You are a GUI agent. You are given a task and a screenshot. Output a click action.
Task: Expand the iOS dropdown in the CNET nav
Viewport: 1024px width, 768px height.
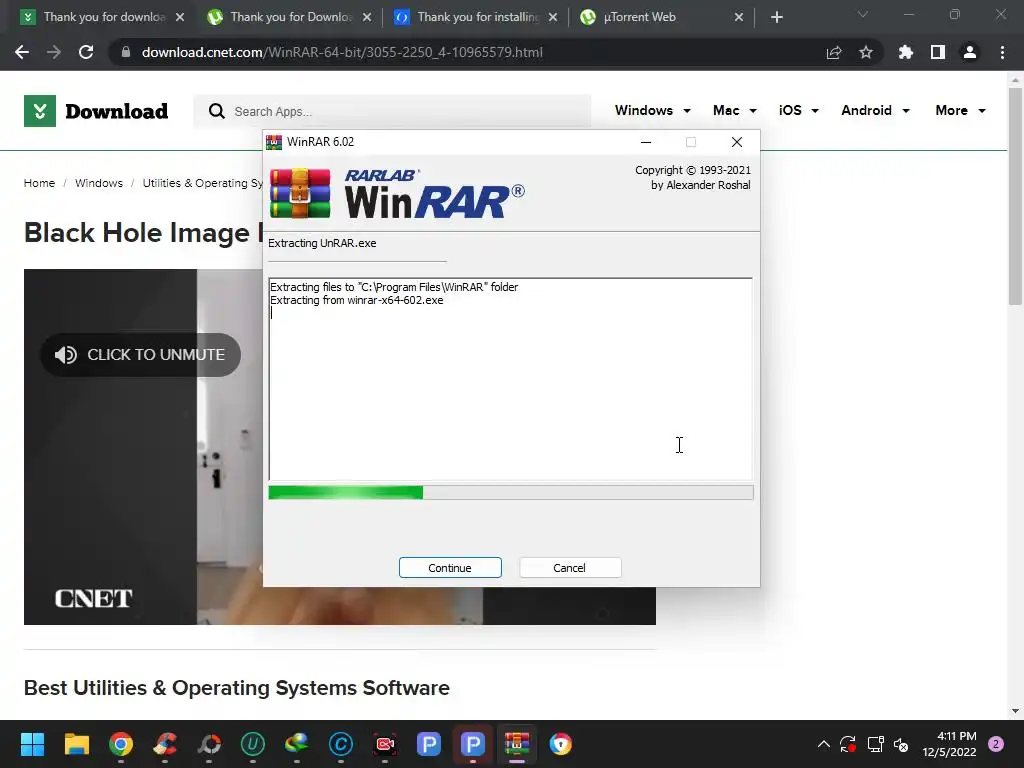click(x=799, y=110)
